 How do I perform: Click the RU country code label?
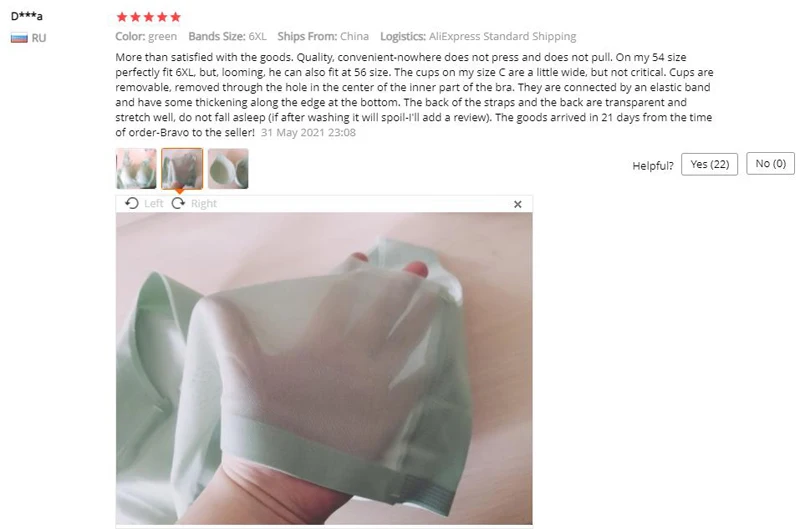(x=39, y=38)
